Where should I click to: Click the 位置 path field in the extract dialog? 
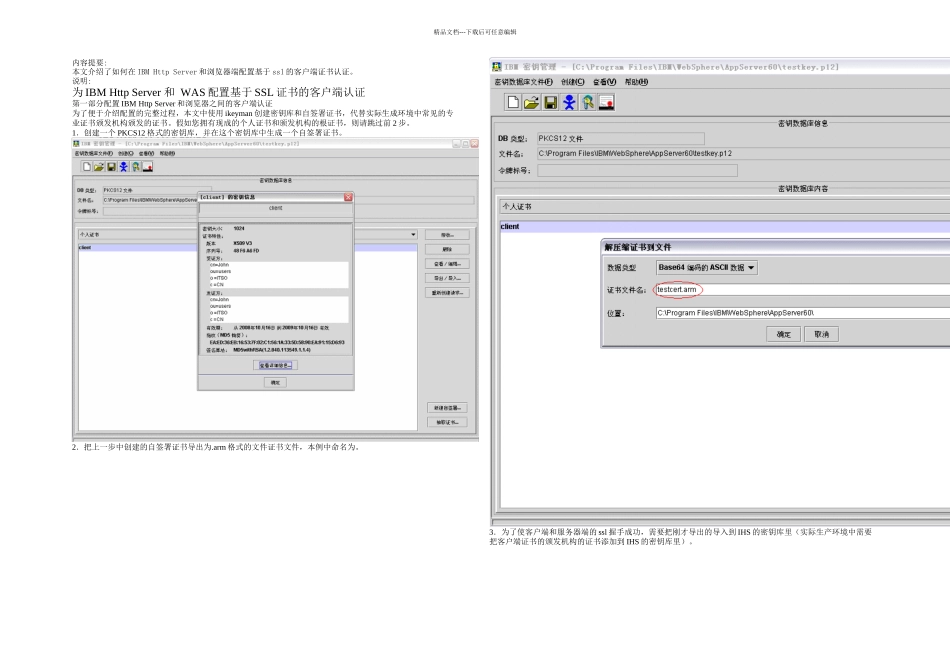pyautogui.click(x=802, y=313)
